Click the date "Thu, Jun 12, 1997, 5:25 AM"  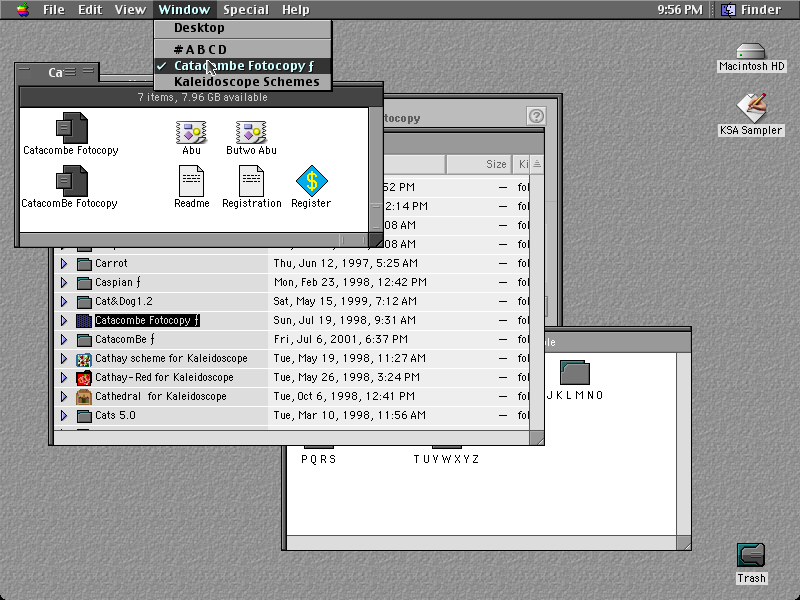(x=345, y=263)
